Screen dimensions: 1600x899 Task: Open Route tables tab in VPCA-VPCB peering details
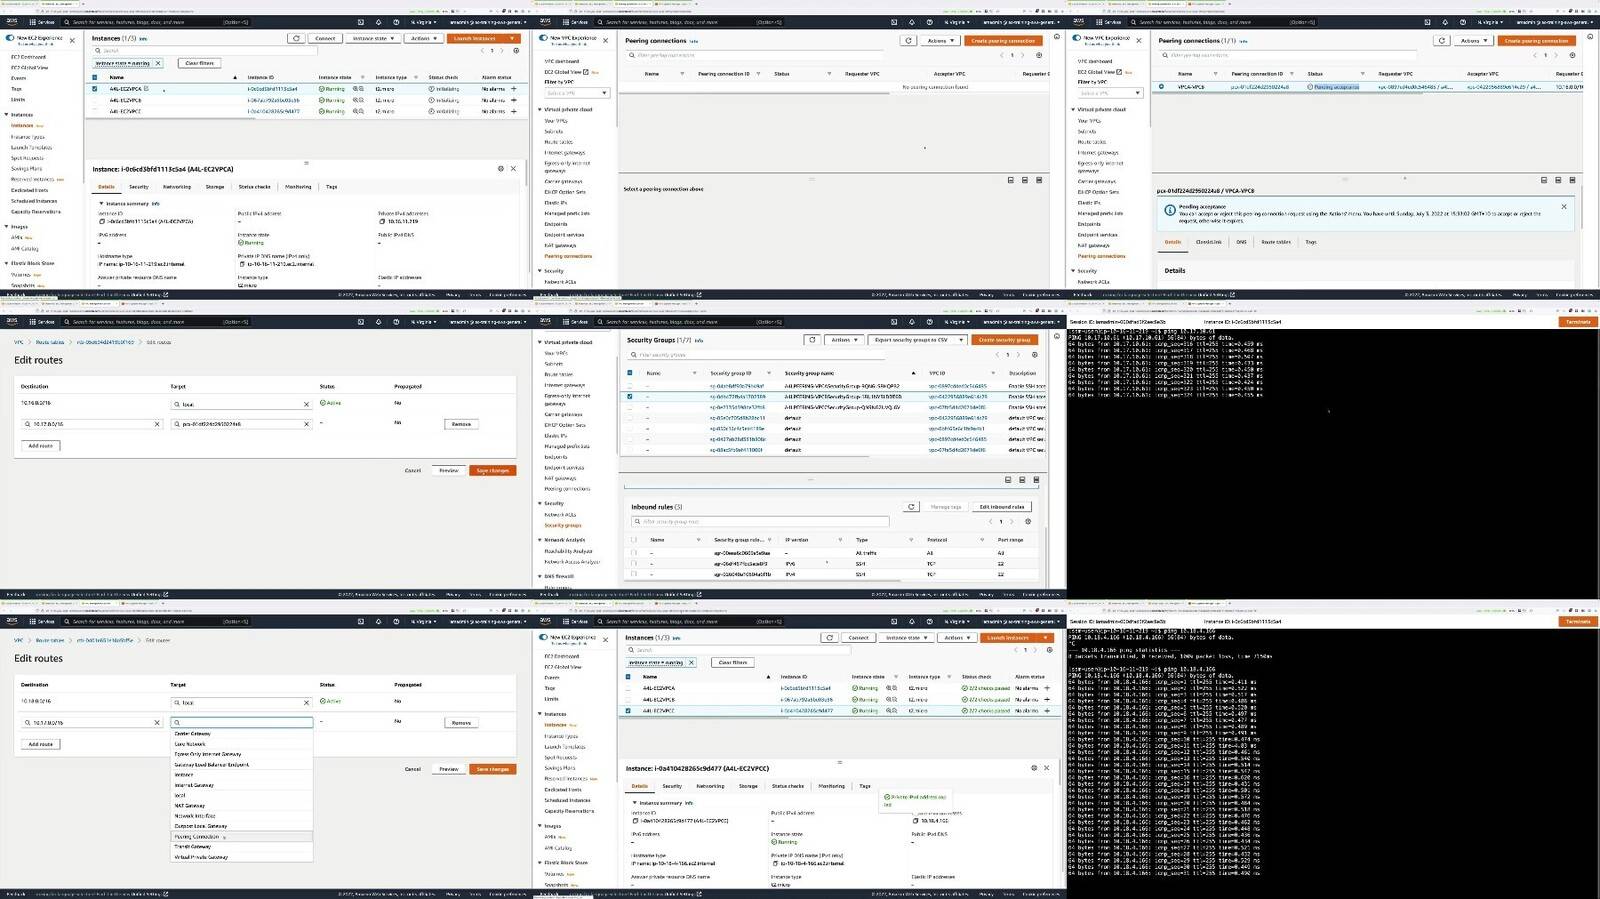click(1276, 242)
